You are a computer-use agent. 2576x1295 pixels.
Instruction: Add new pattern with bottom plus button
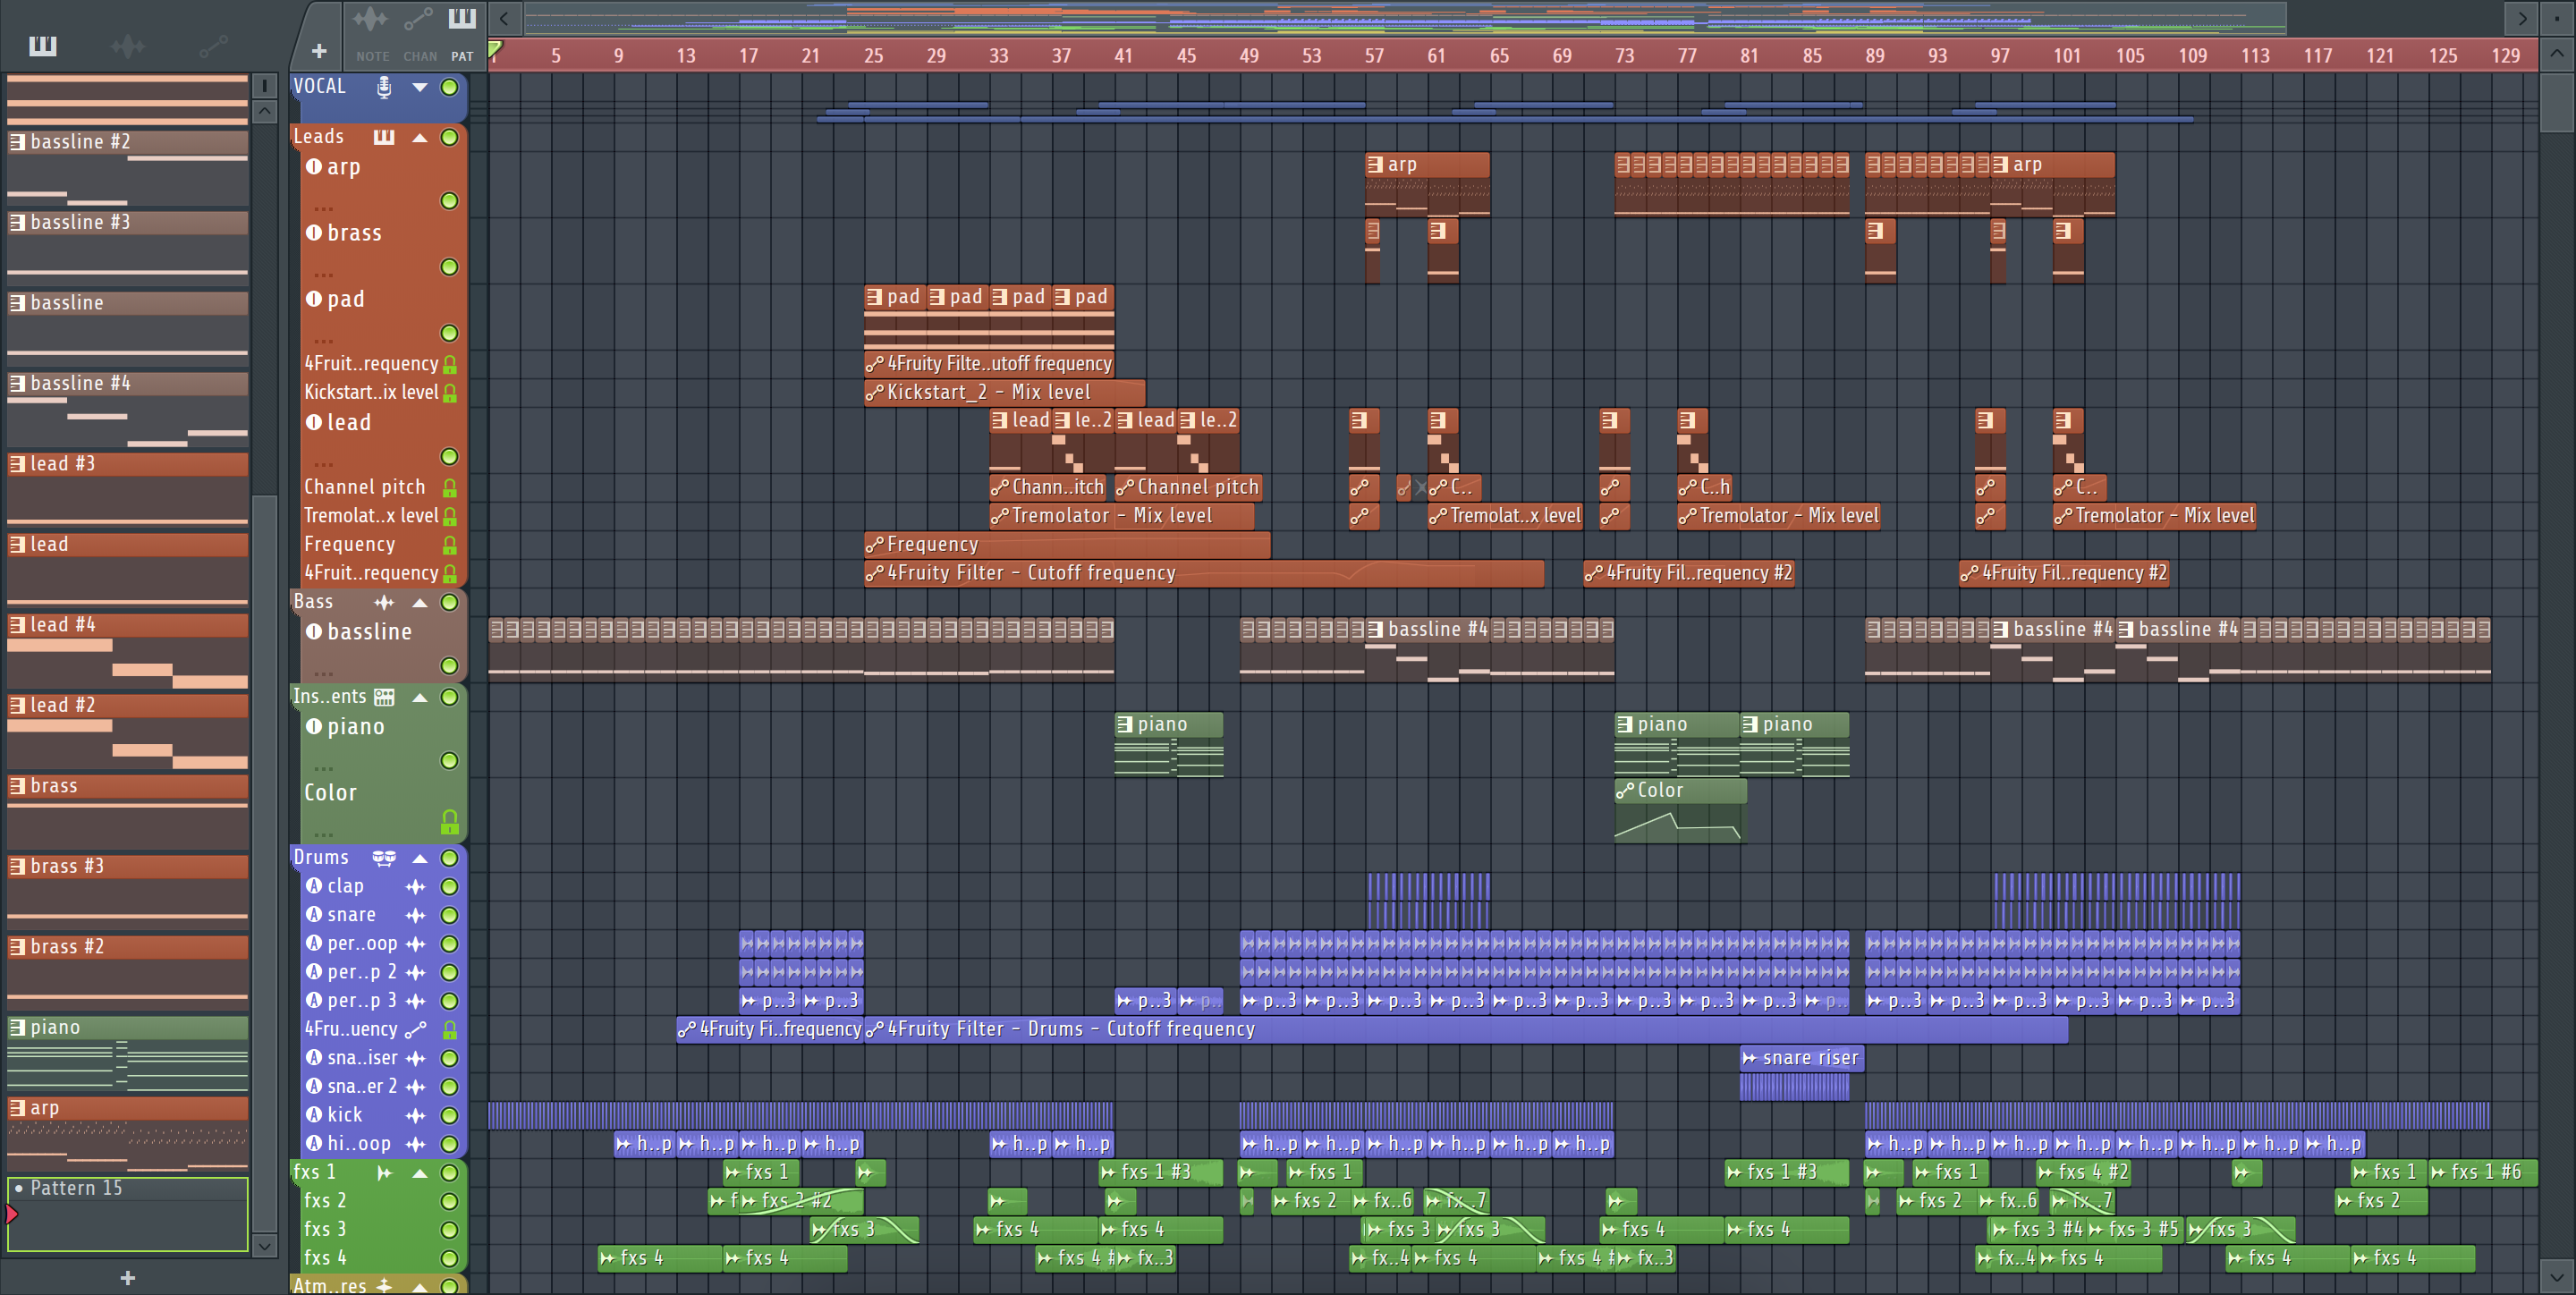[x=128, y=1278]
